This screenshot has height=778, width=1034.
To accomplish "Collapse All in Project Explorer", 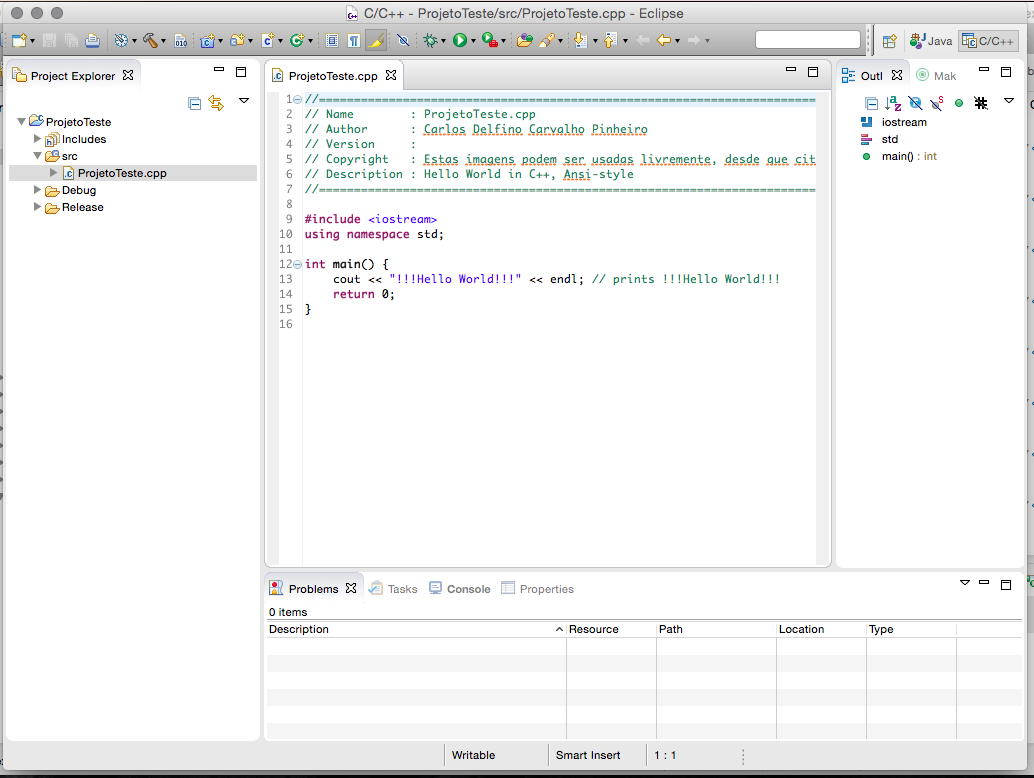I will coord(195,103).
